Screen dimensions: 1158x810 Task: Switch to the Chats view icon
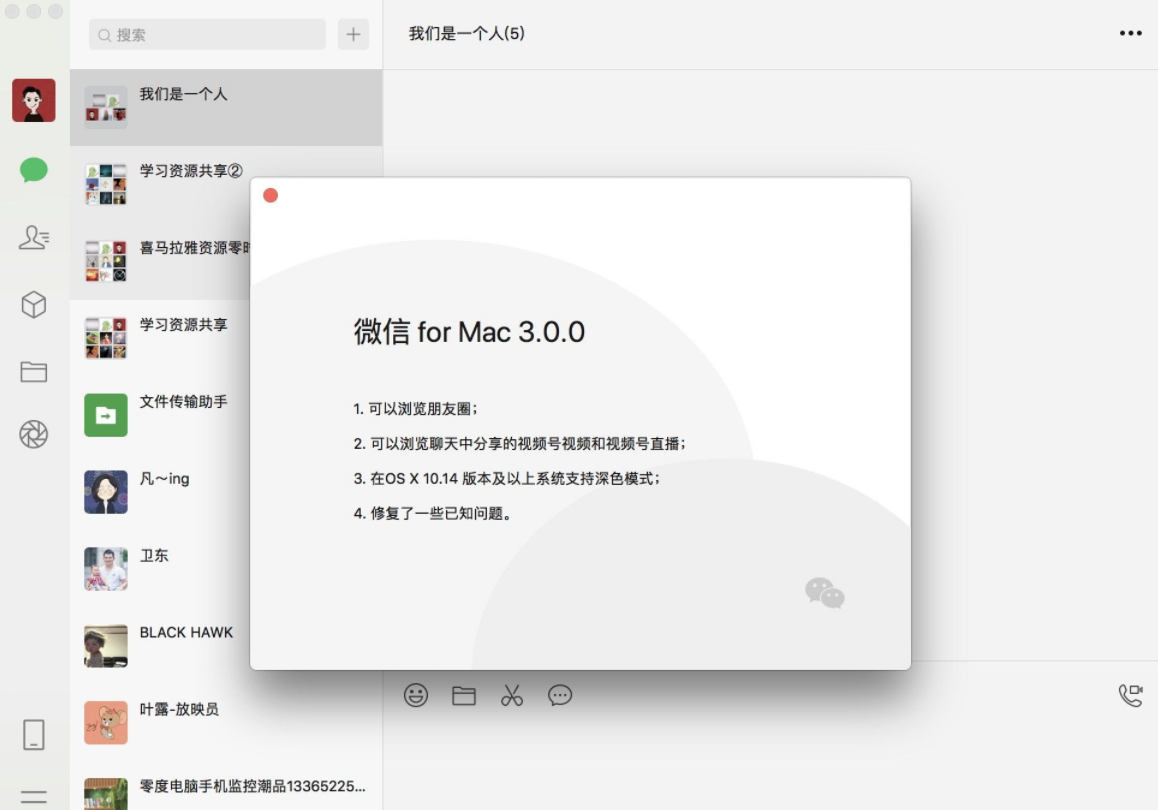coord(33,170)
